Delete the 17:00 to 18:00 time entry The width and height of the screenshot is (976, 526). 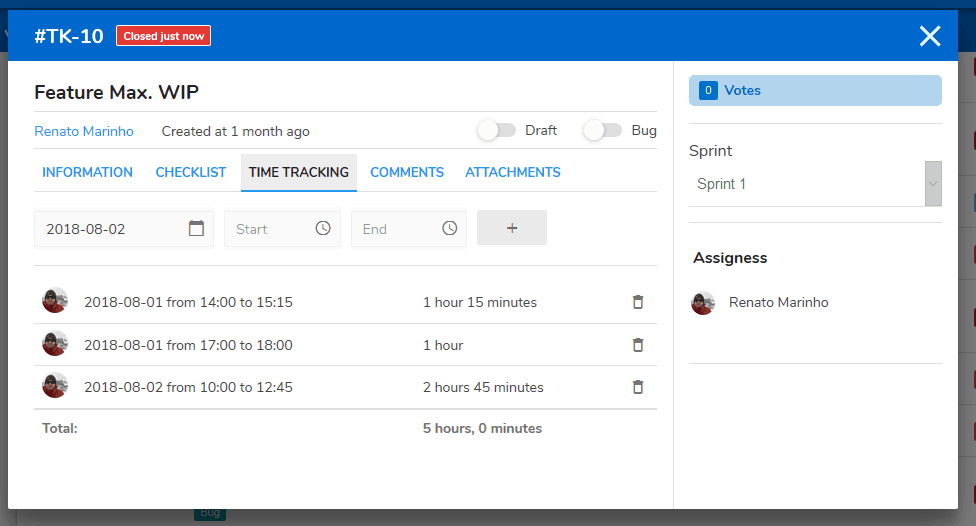tap(638, 345)
